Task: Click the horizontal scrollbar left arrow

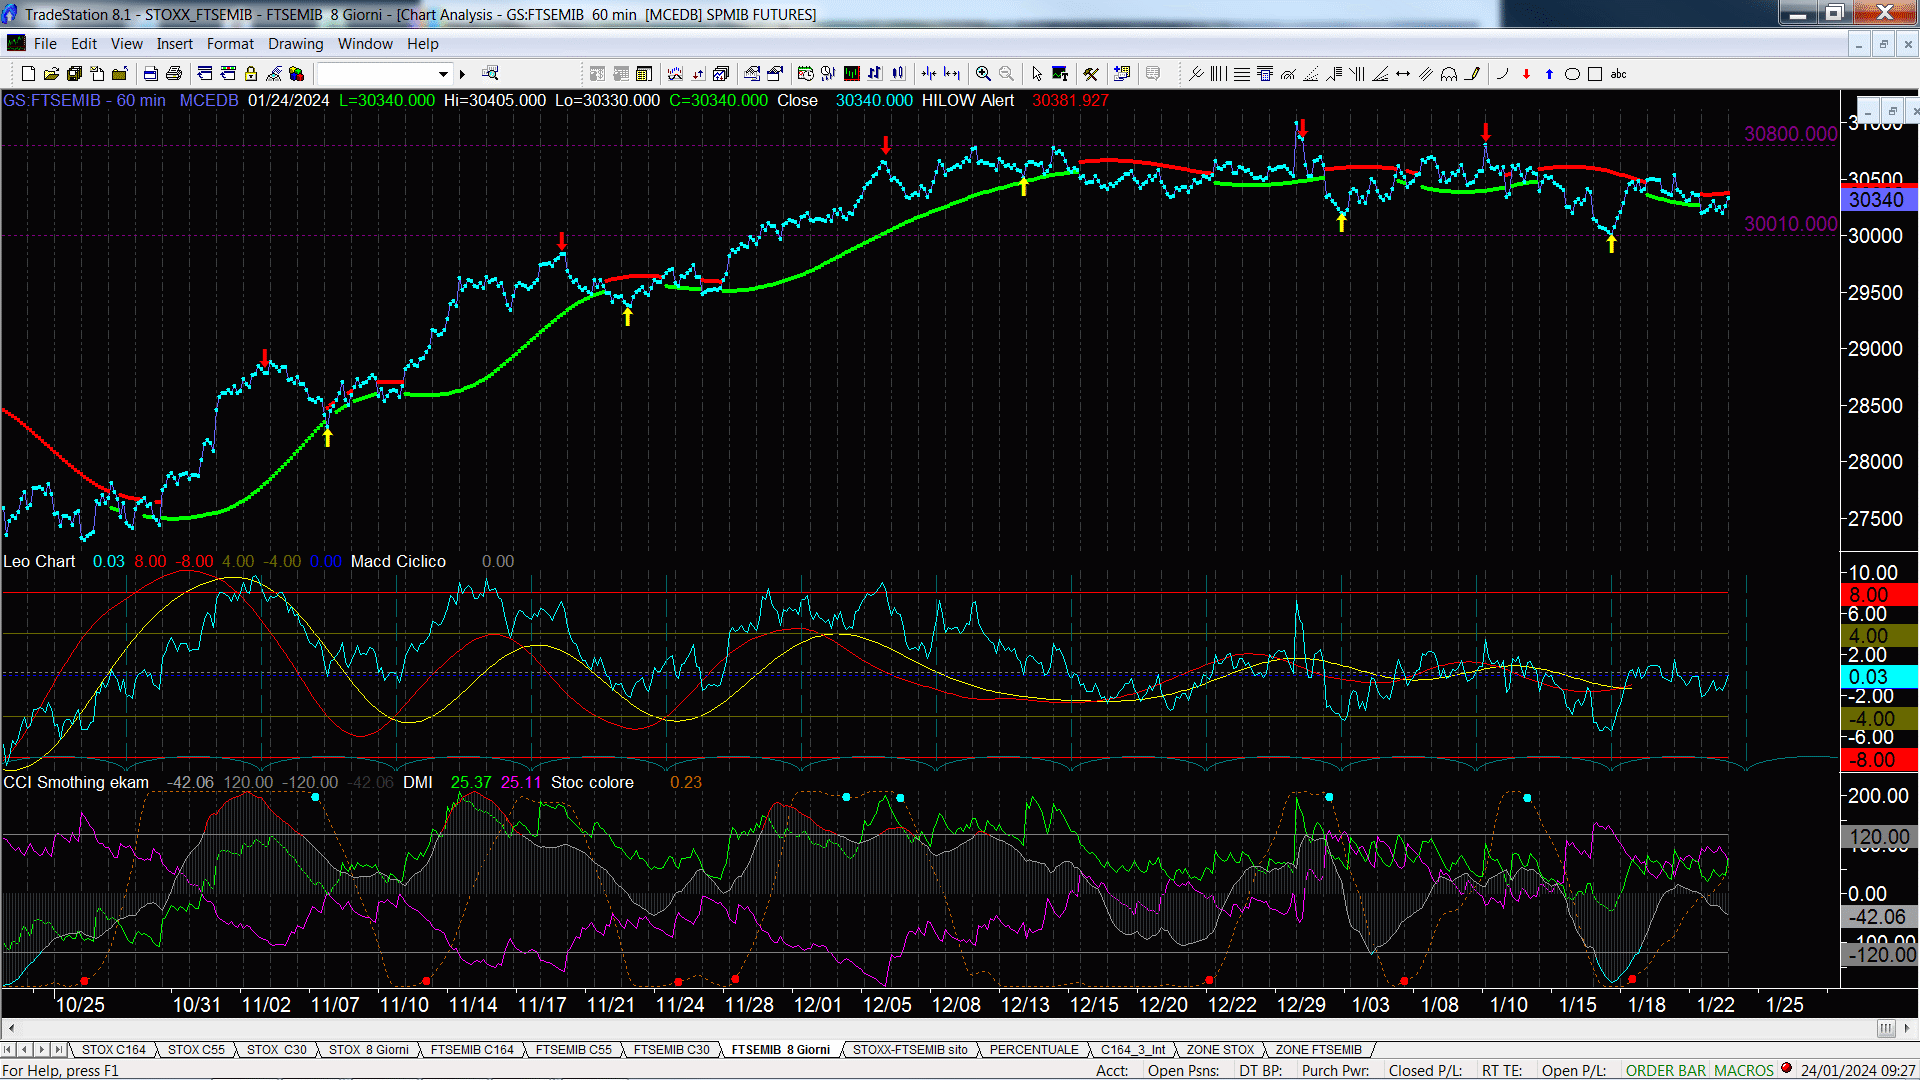Action: coord(11,1028)
